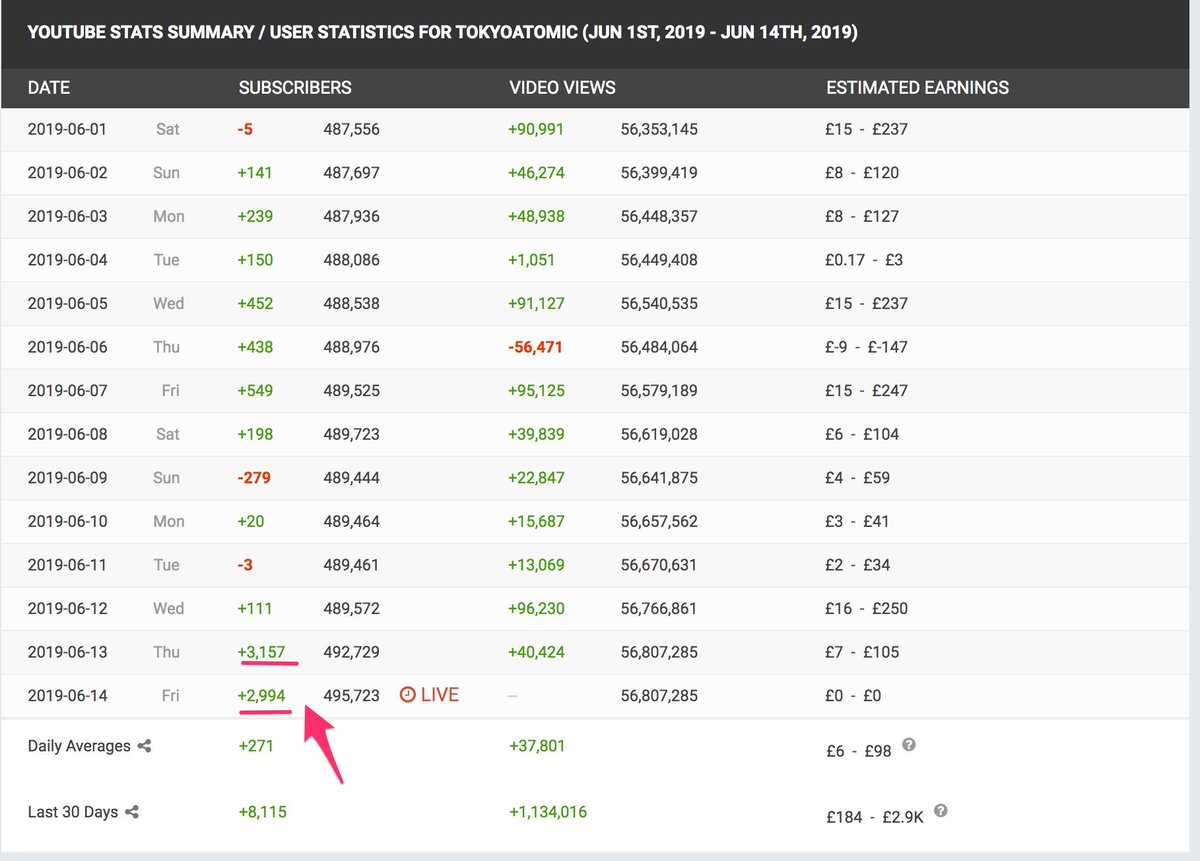Select the date 2019-06-09
This screenshot has height=861, width=1200.
pos(67,477)
